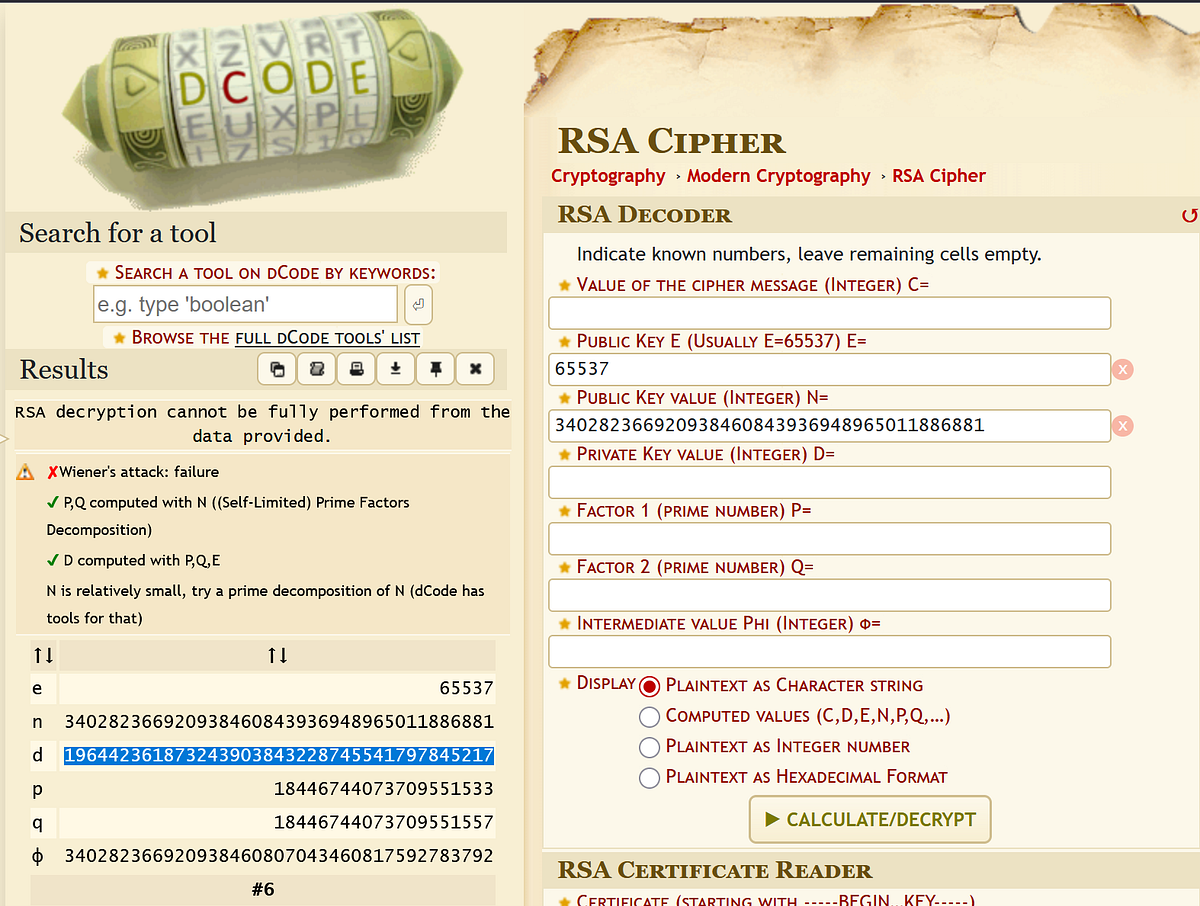The height and width of the screenshot is (906, 1200).
Task: Copy the results to clipboard
Action: [x=277, y=370]
